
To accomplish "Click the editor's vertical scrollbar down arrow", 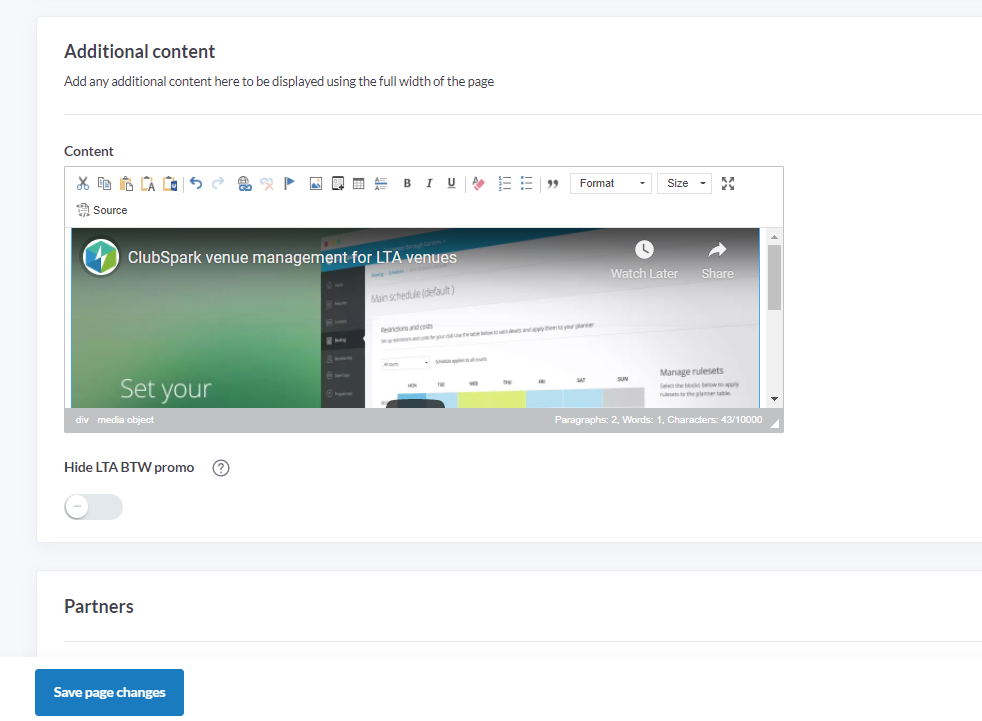I will (x=774, y=399).
